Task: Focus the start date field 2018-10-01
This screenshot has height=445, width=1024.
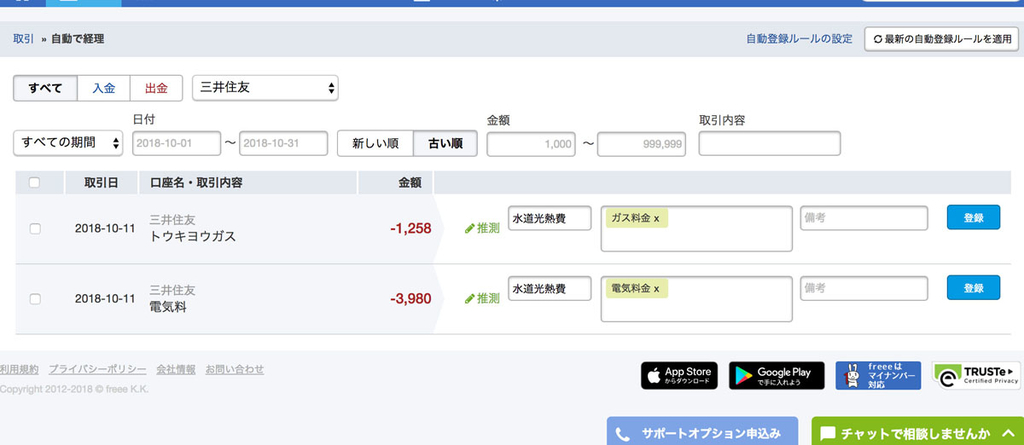Action: pyautogui.click(x=176, y=144)
